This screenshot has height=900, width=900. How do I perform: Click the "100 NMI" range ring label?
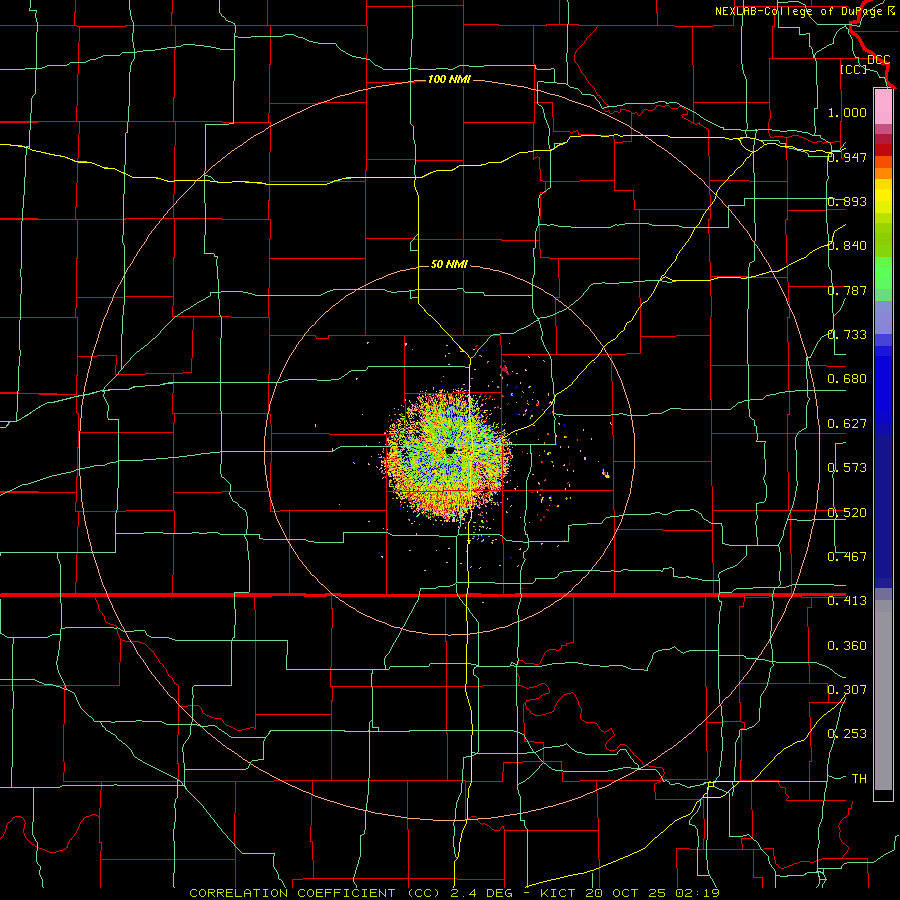pos(449,79)
